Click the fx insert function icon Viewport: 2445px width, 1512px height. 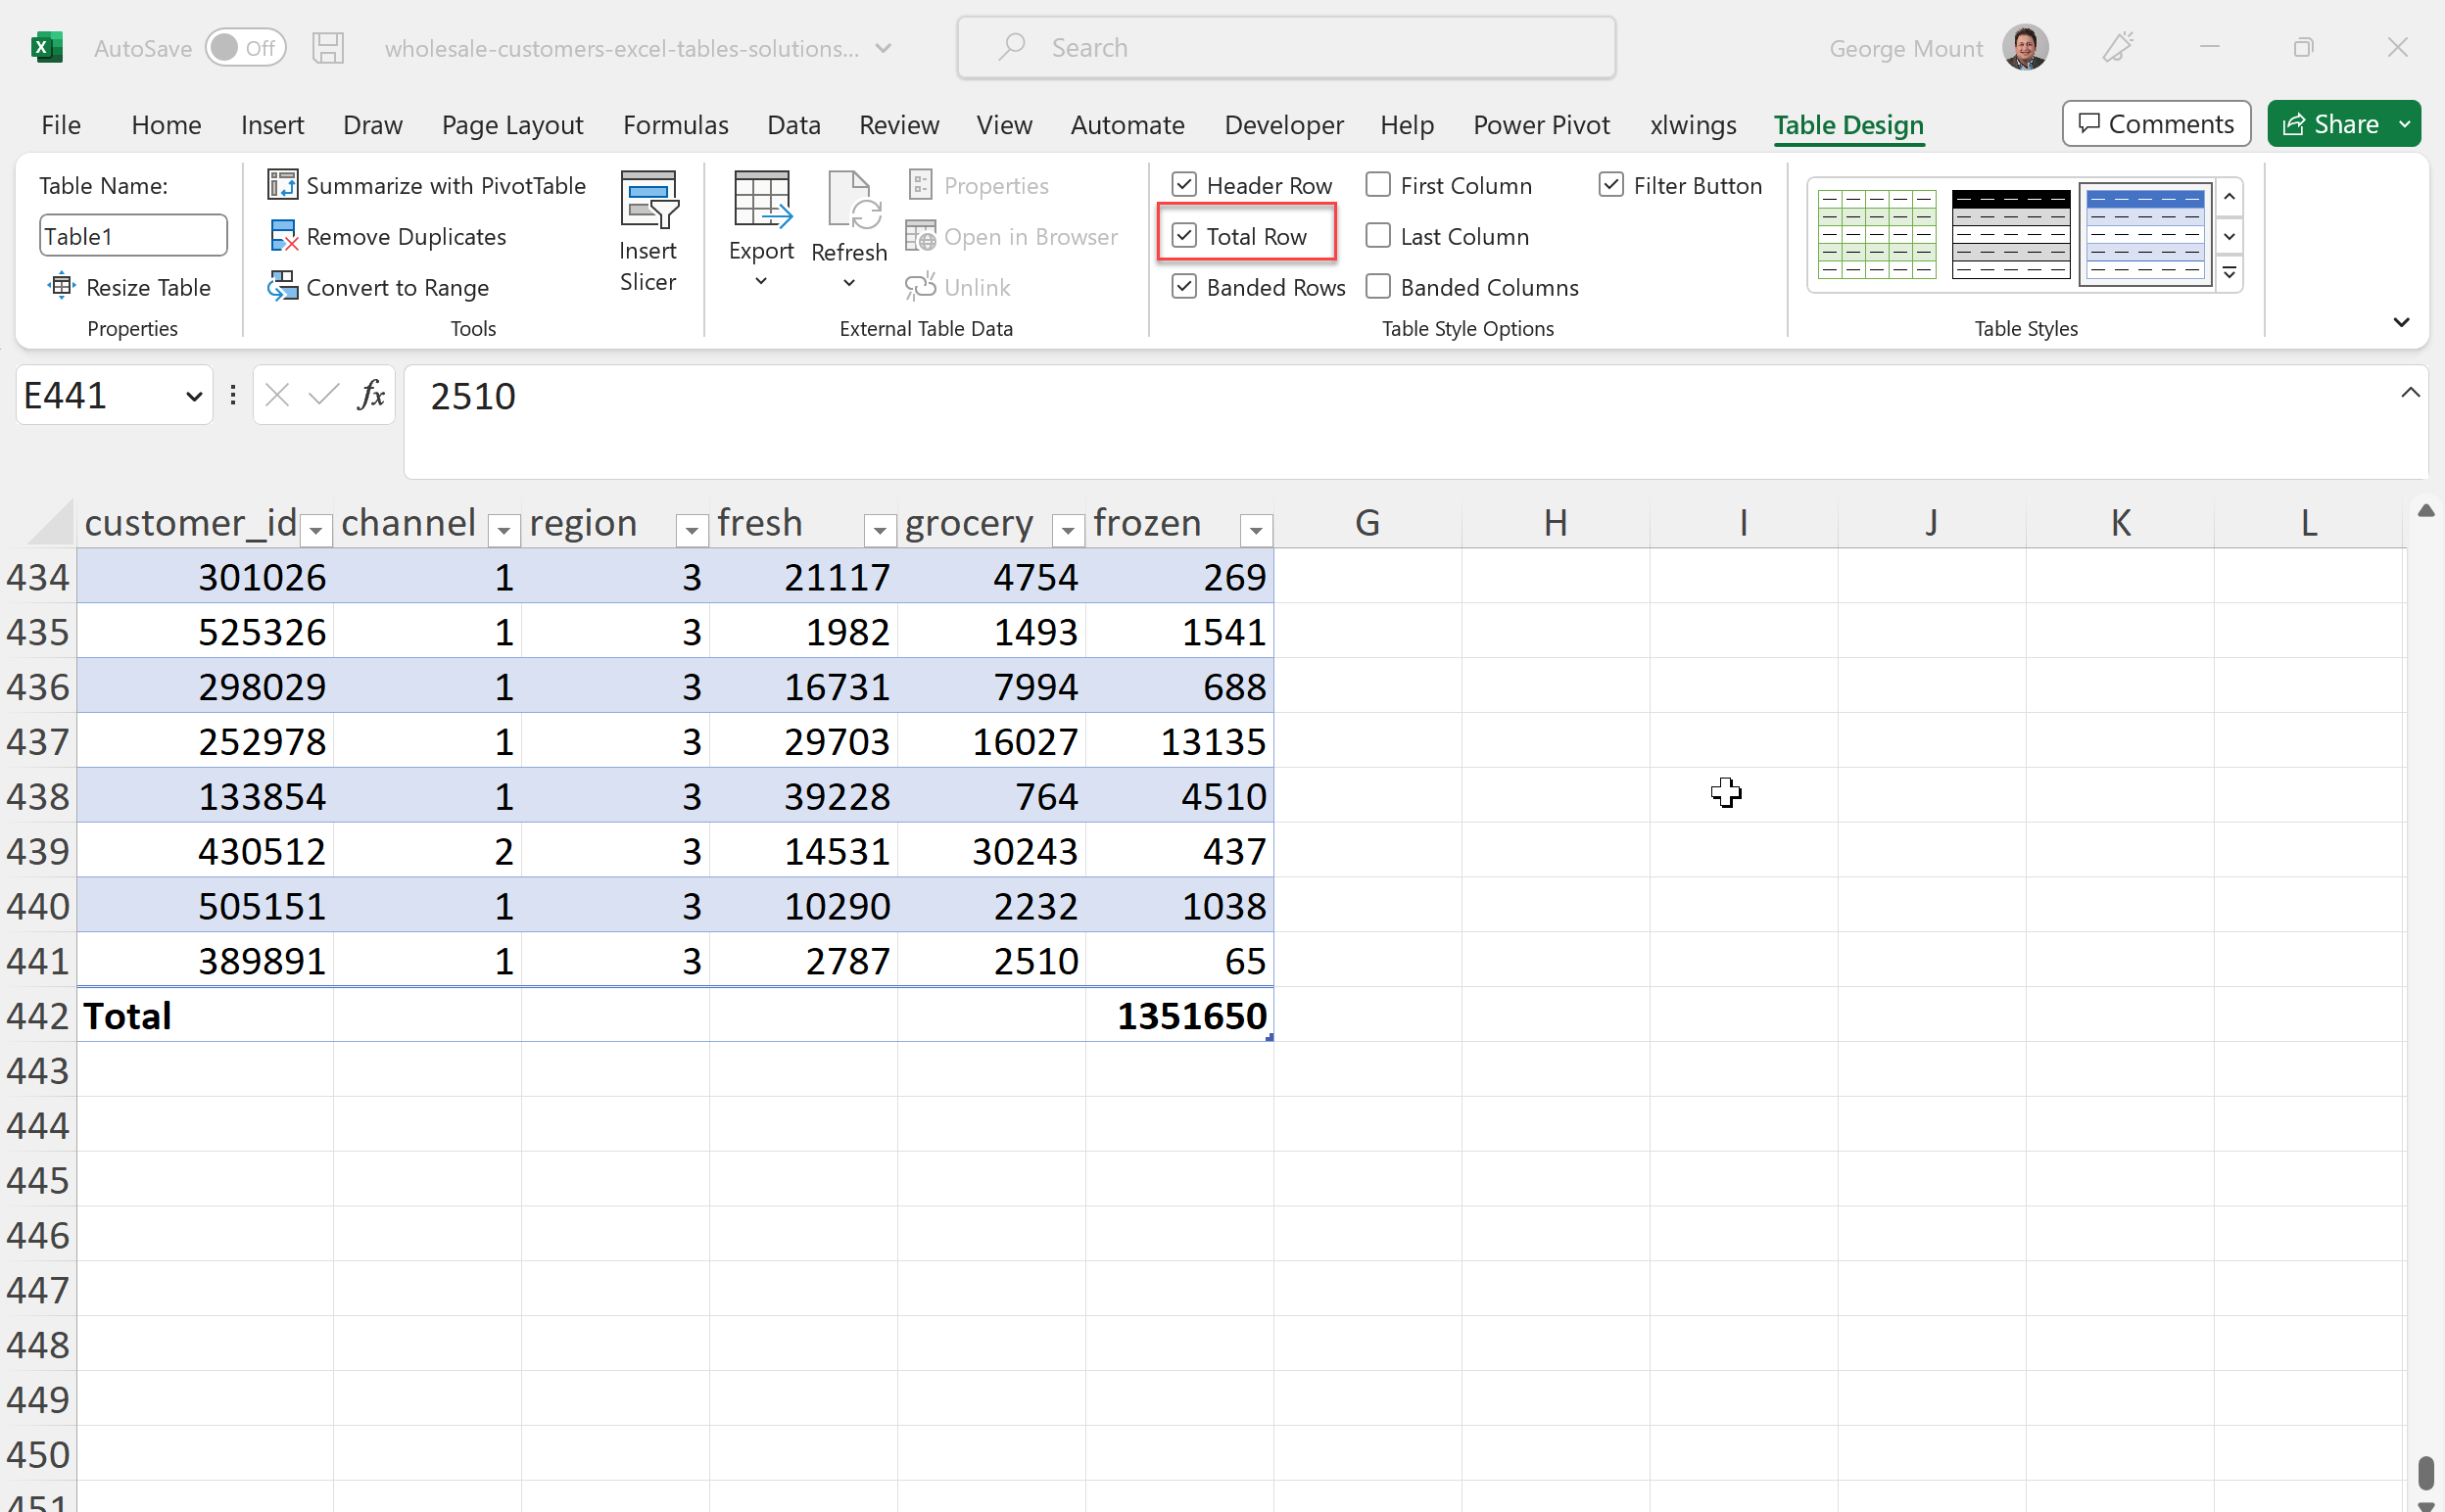tap(371, 395)
